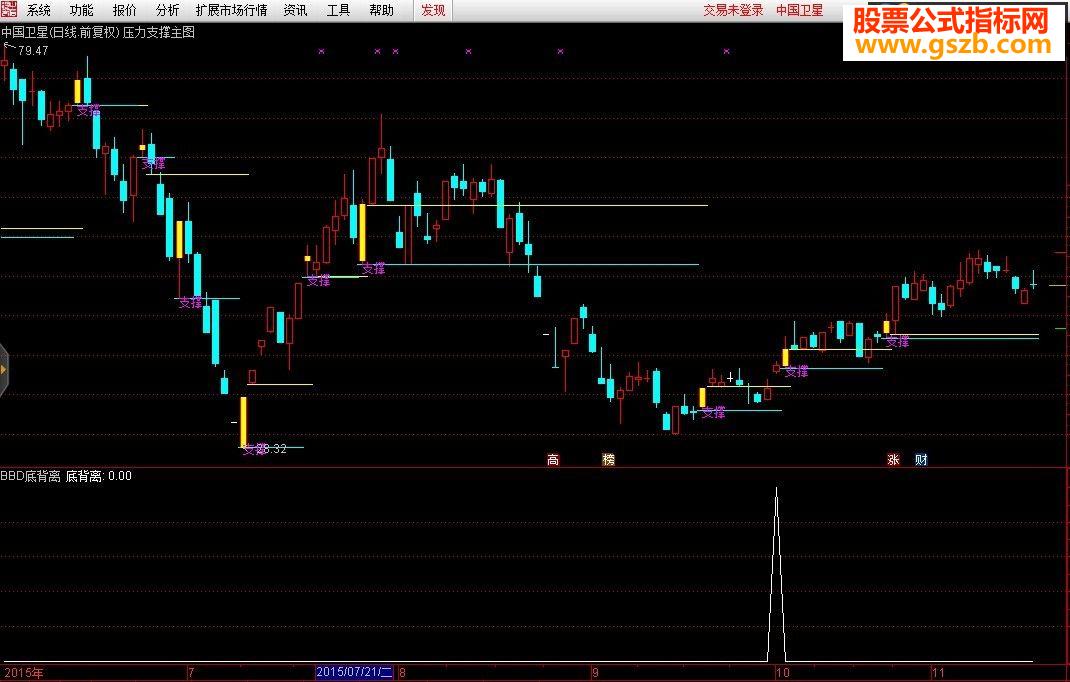Click the 财 info marker
The height and width of the screenshot is (682, 1070).
click(921, 459)
